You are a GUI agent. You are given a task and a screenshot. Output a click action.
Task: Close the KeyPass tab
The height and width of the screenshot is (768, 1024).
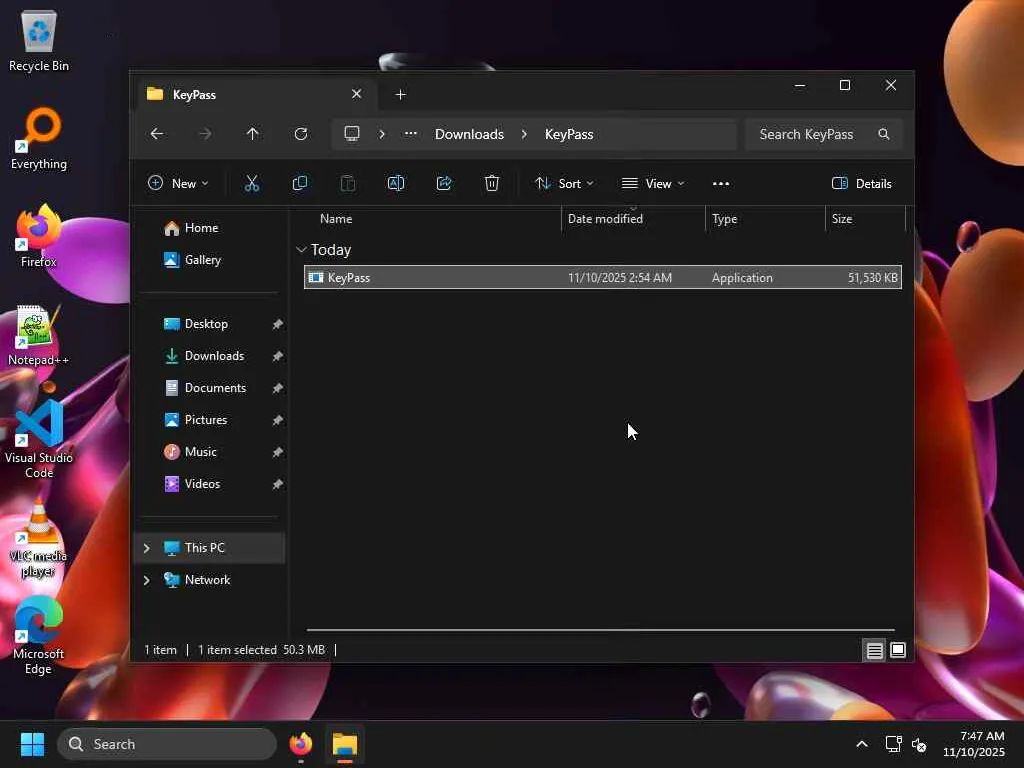point(357,94)
